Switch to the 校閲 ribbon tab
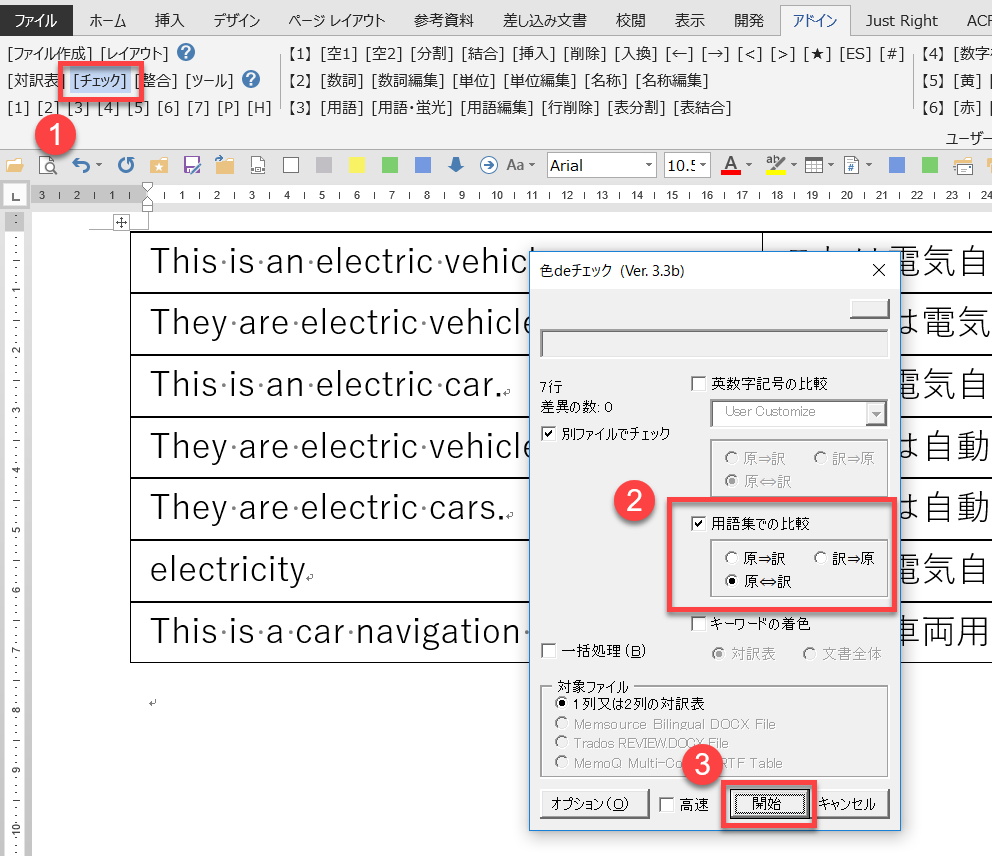The image size is (992, 856). click(630, 20)
